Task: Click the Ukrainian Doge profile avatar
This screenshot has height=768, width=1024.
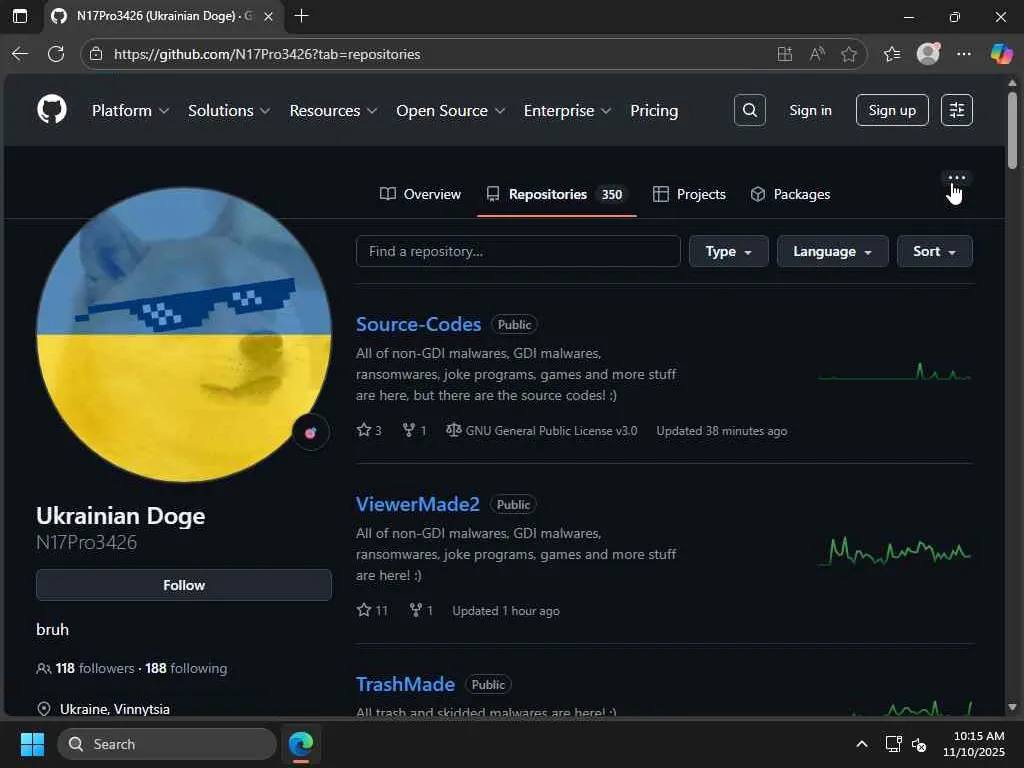Action: pyautogui.click(x=184, y=335)
